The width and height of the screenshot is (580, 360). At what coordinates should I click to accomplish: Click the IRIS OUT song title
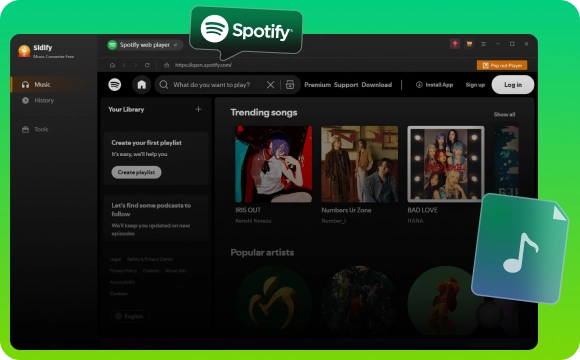[x=248, y=210]
